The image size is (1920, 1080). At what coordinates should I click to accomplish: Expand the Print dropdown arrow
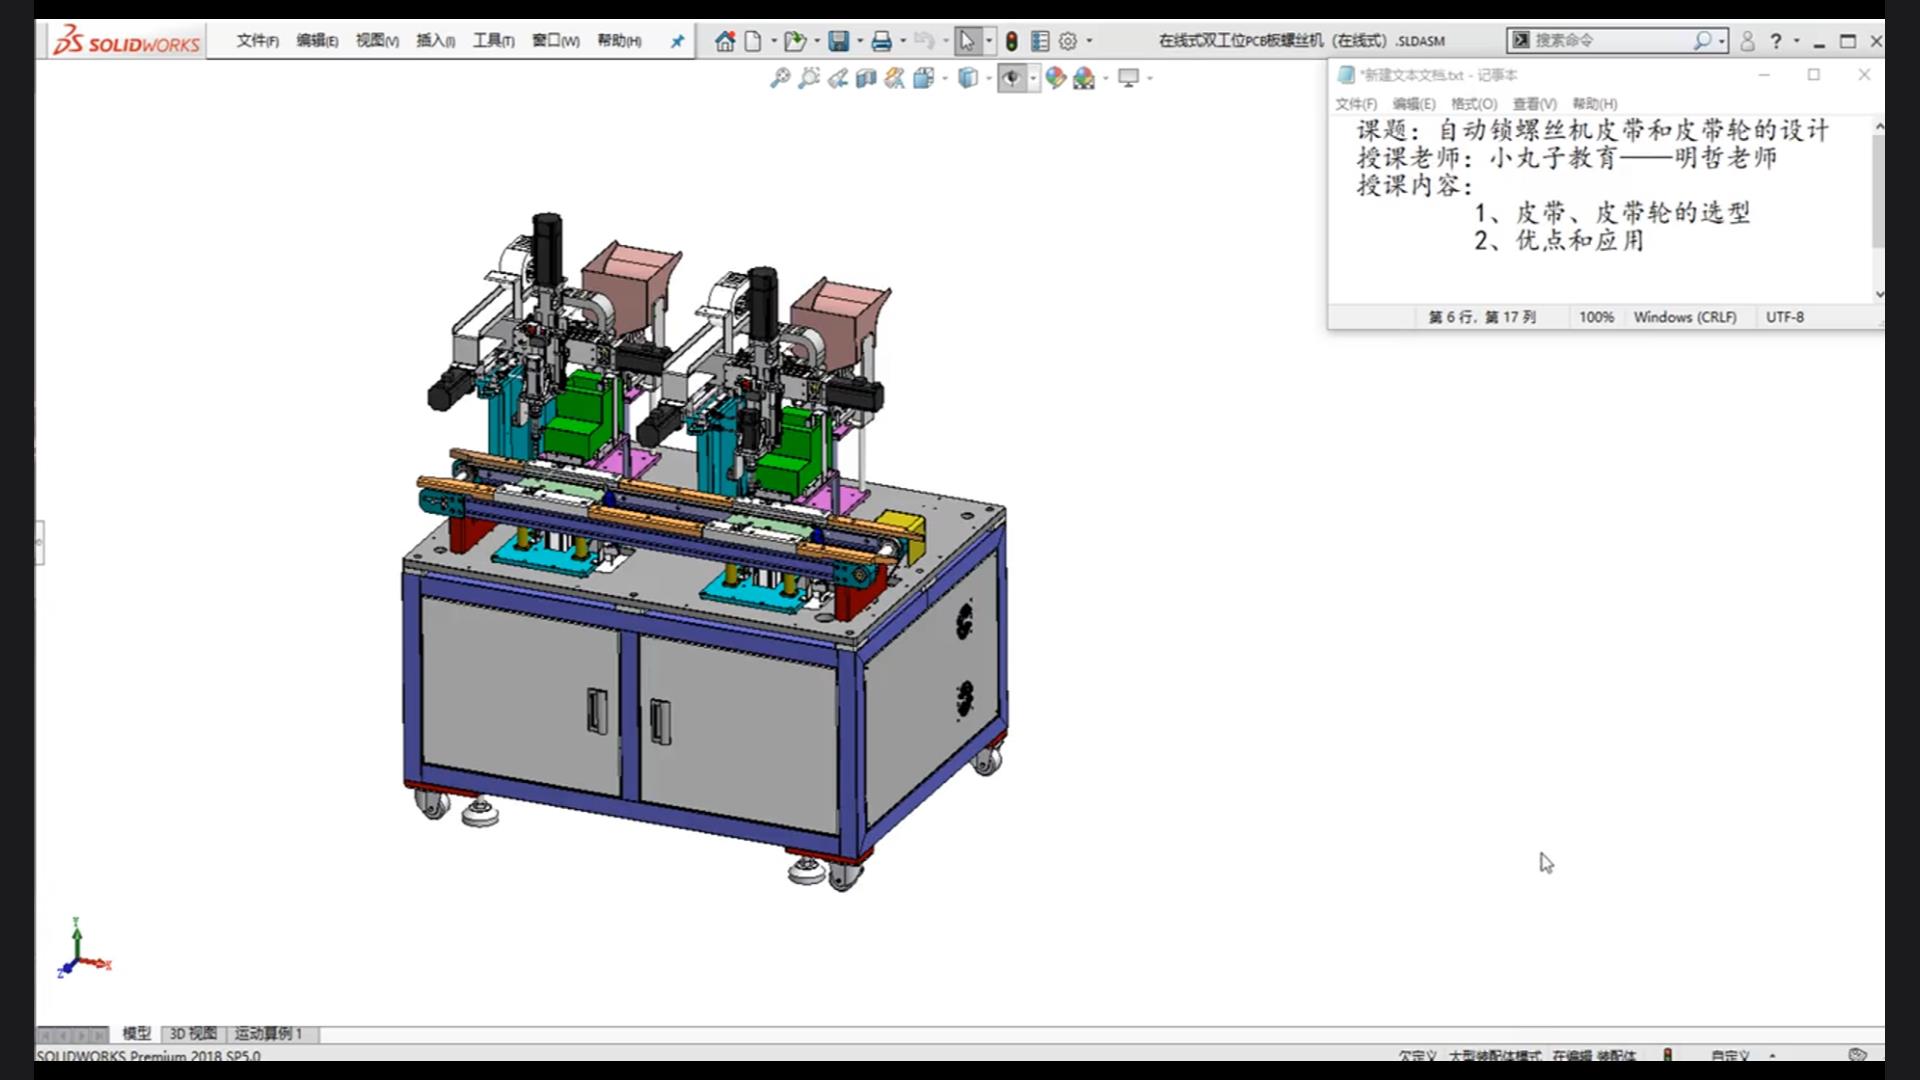(x=902, y=41)
